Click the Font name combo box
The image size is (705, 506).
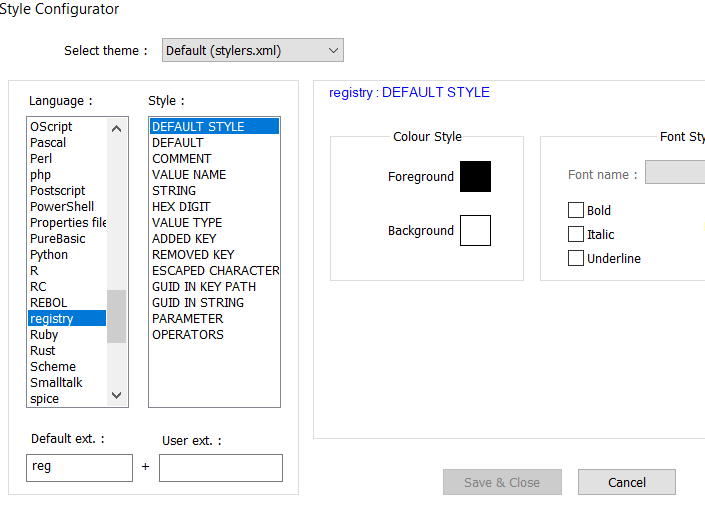675,173
